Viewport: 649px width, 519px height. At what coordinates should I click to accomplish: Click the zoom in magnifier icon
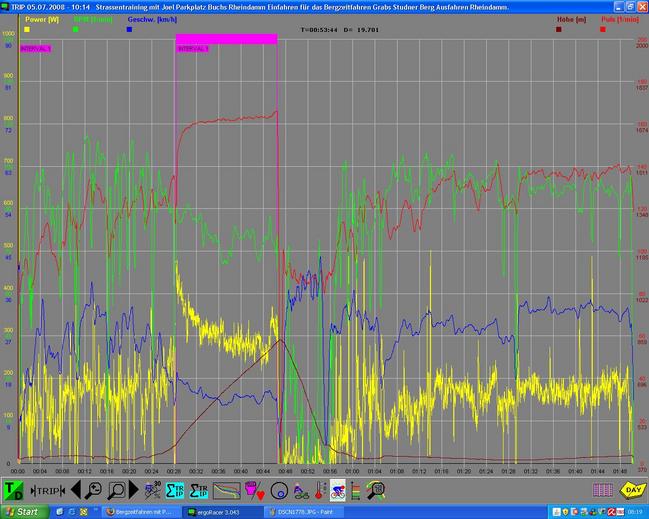[x=115, y=490]
